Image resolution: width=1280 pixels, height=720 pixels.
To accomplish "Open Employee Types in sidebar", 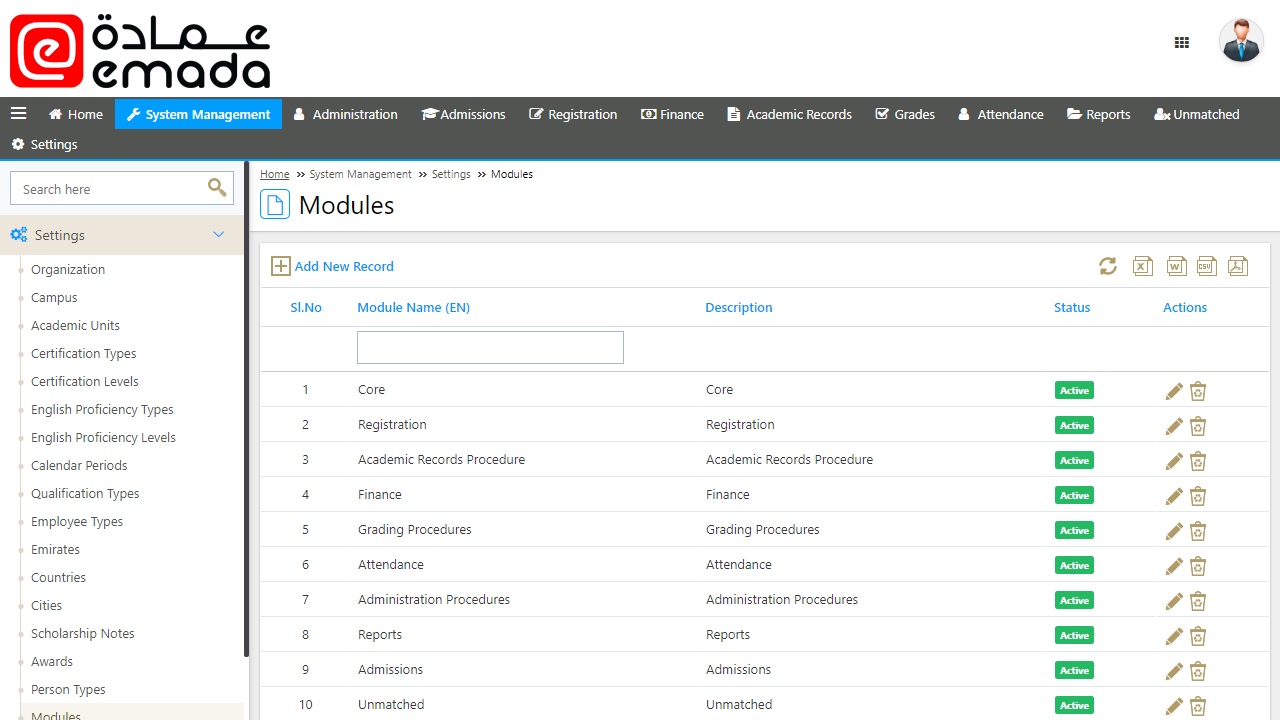I will 77,521.
